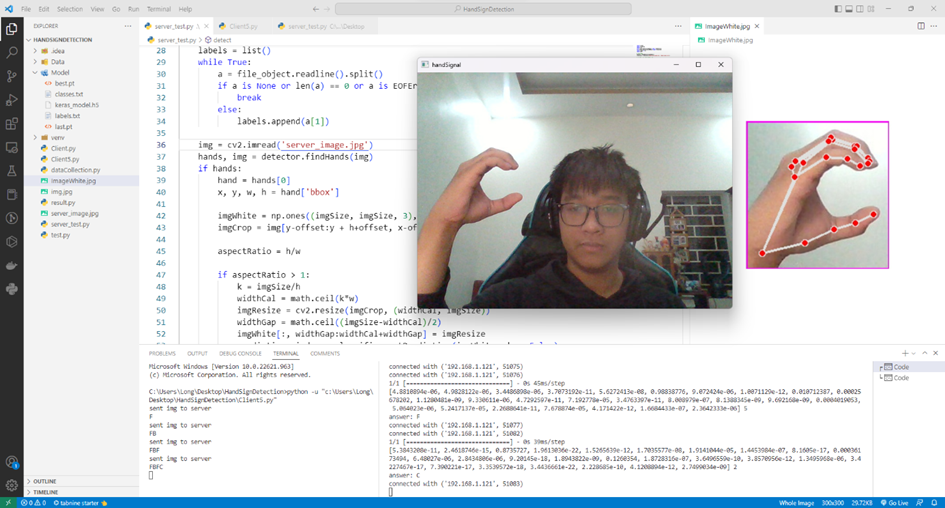Click the HandSignDetection command center search box

(x=483, y=9)
